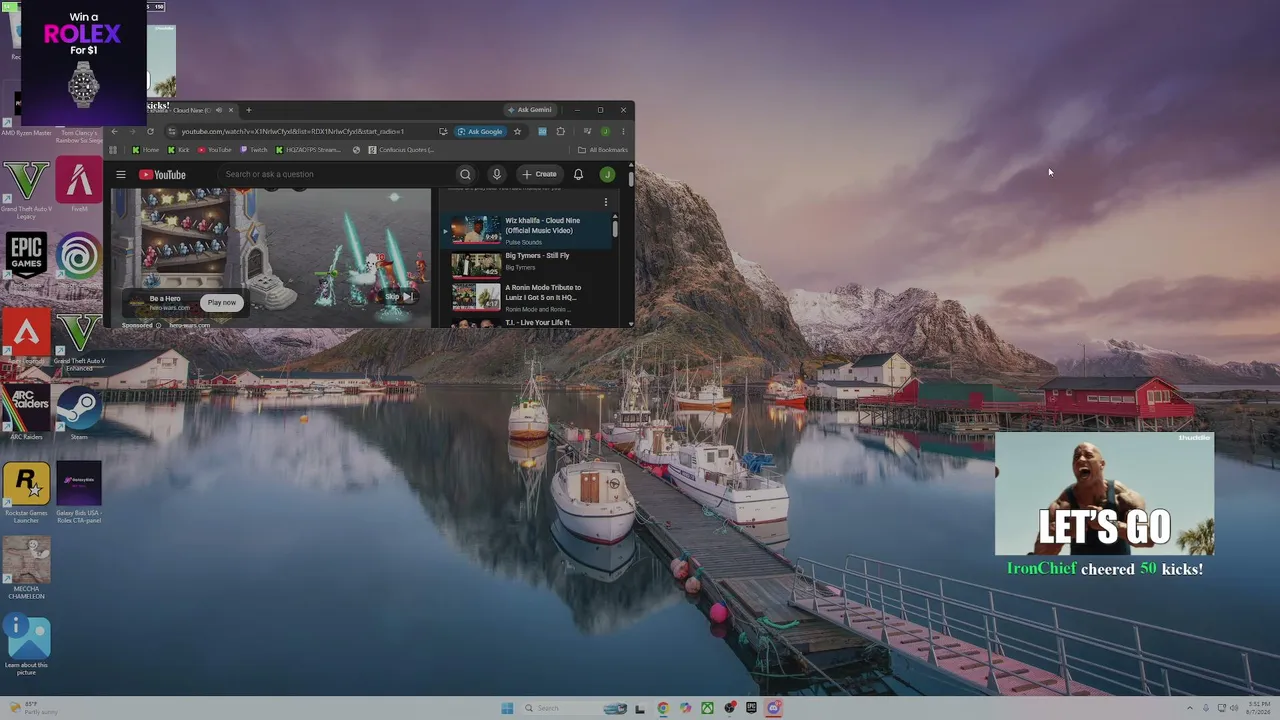
Task: Mute the tab via its speaker icon
Action: tap(218, 110)
